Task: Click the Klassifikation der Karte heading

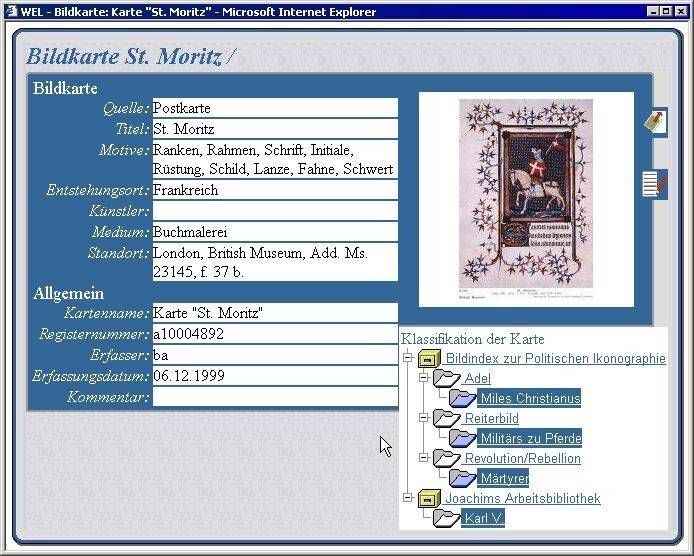Action: click(x=472, y=339)
